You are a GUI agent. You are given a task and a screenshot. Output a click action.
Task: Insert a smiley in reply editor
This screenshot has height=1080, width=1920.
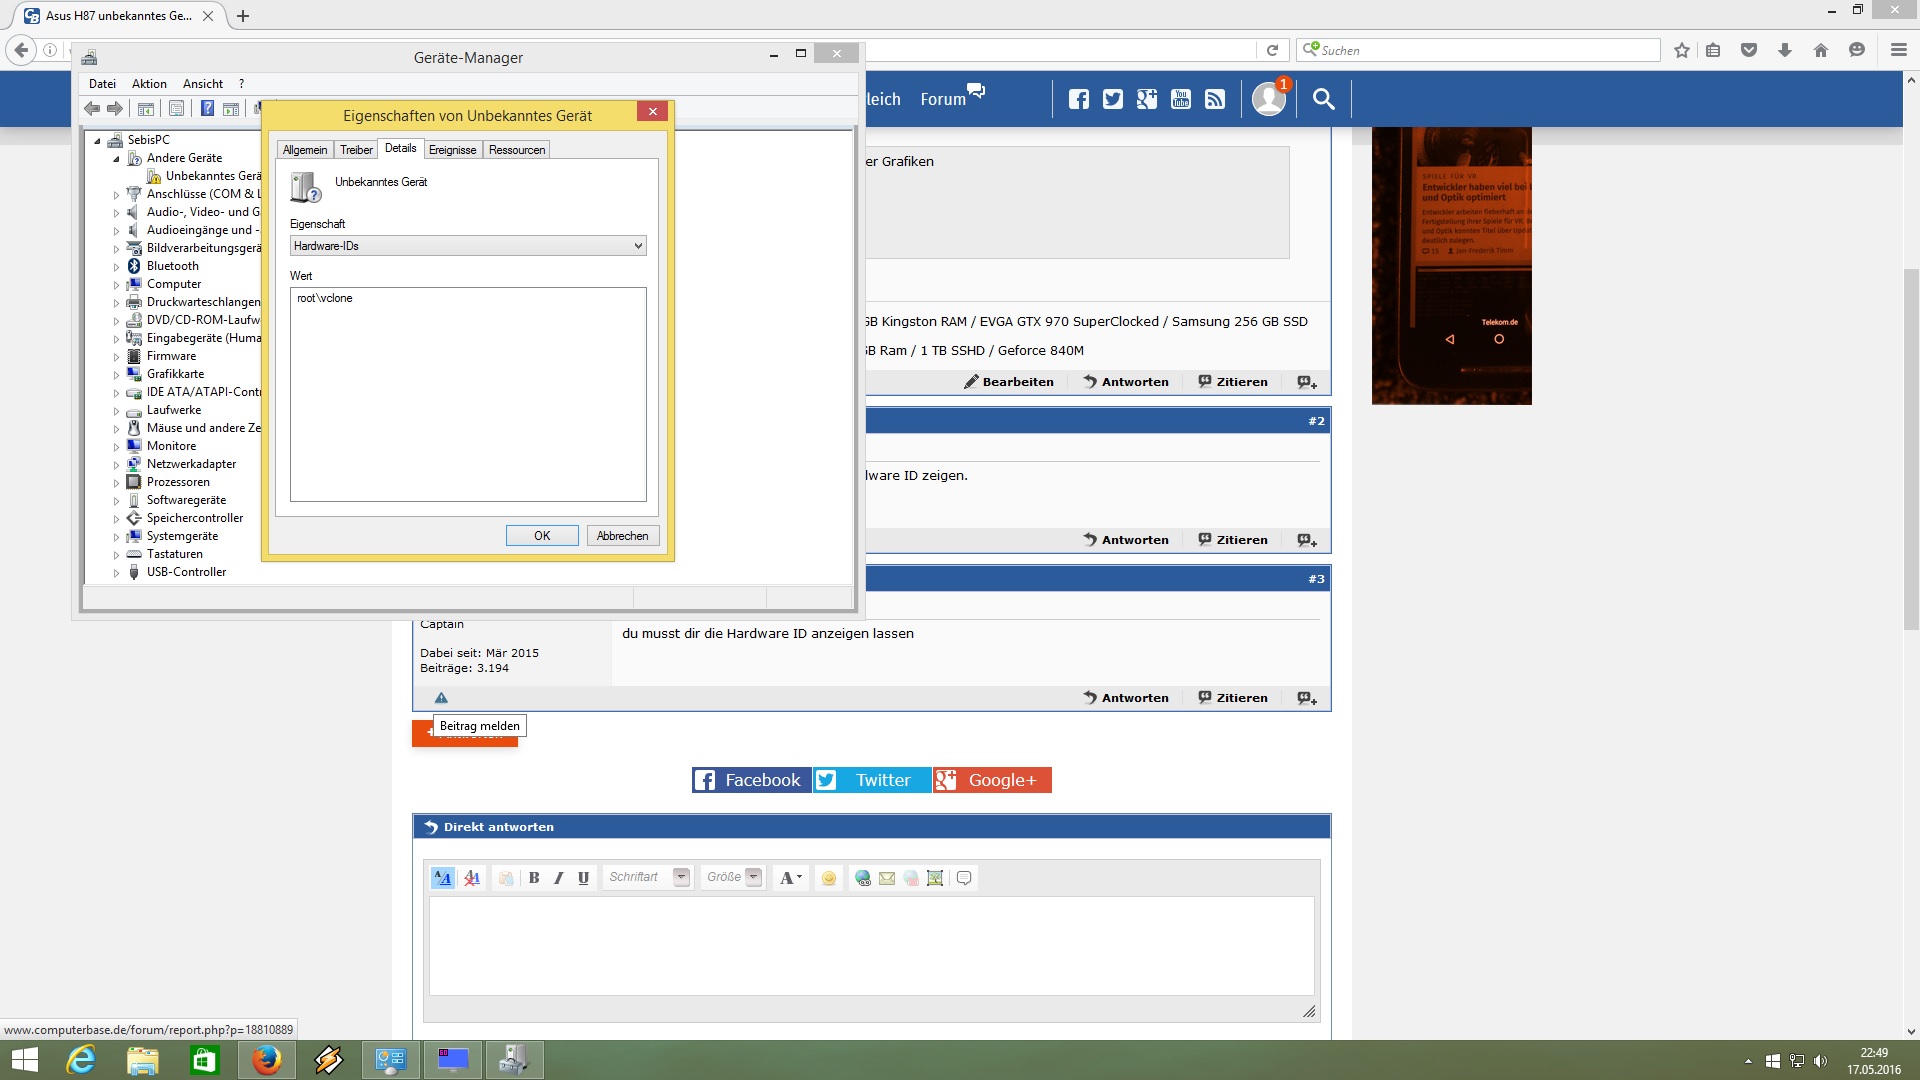[x=828, y=878]
